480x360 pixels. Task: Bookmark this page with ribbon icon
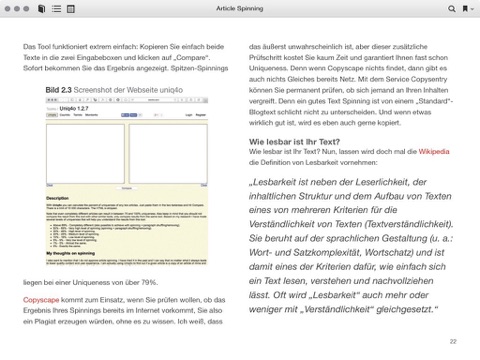(x=465, y=9)
